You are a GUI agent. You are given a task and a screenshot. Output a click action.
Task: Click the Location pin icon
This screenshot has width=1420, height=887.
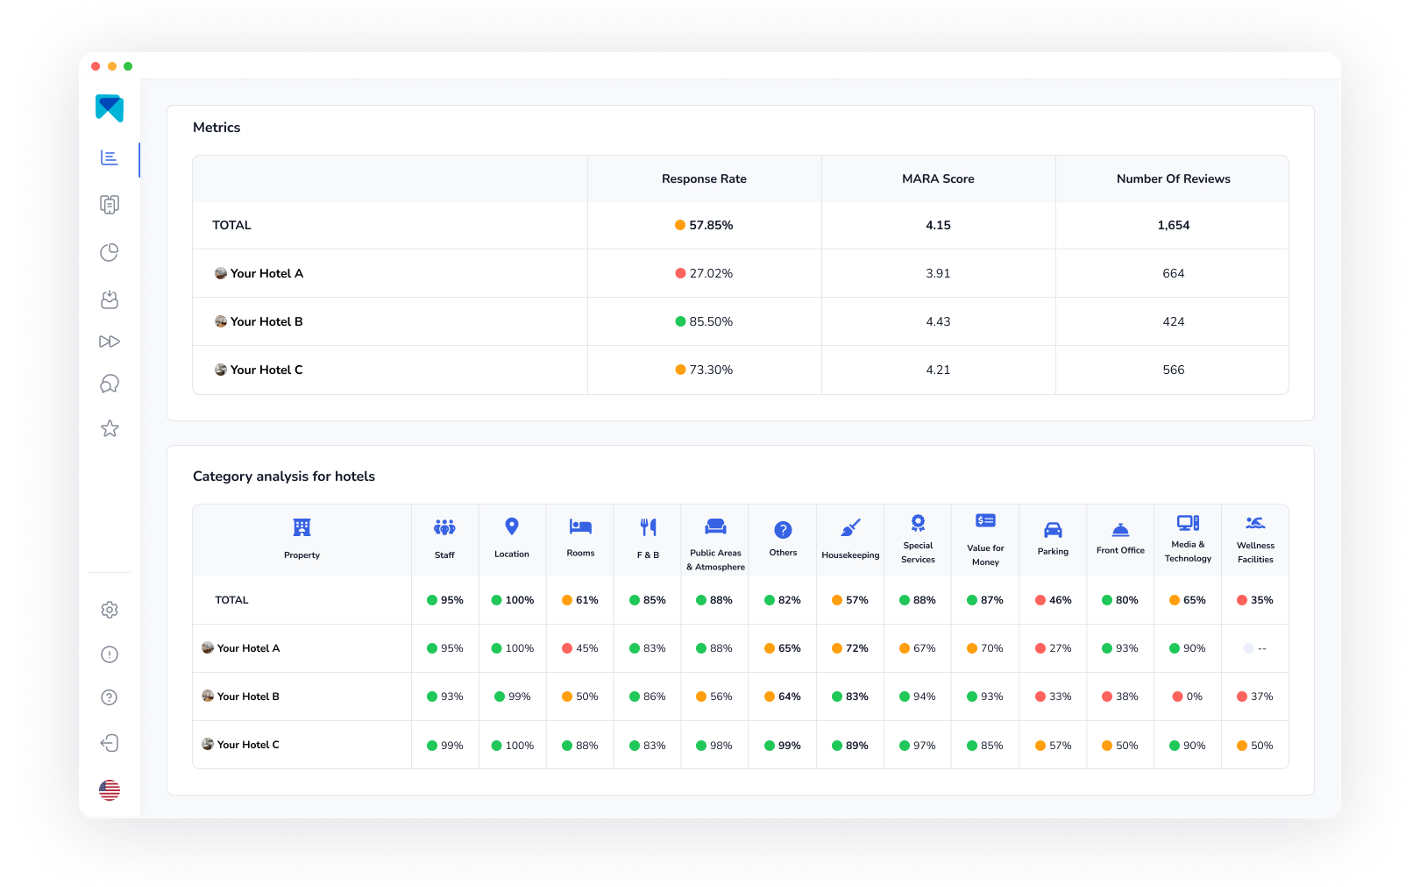512,526
